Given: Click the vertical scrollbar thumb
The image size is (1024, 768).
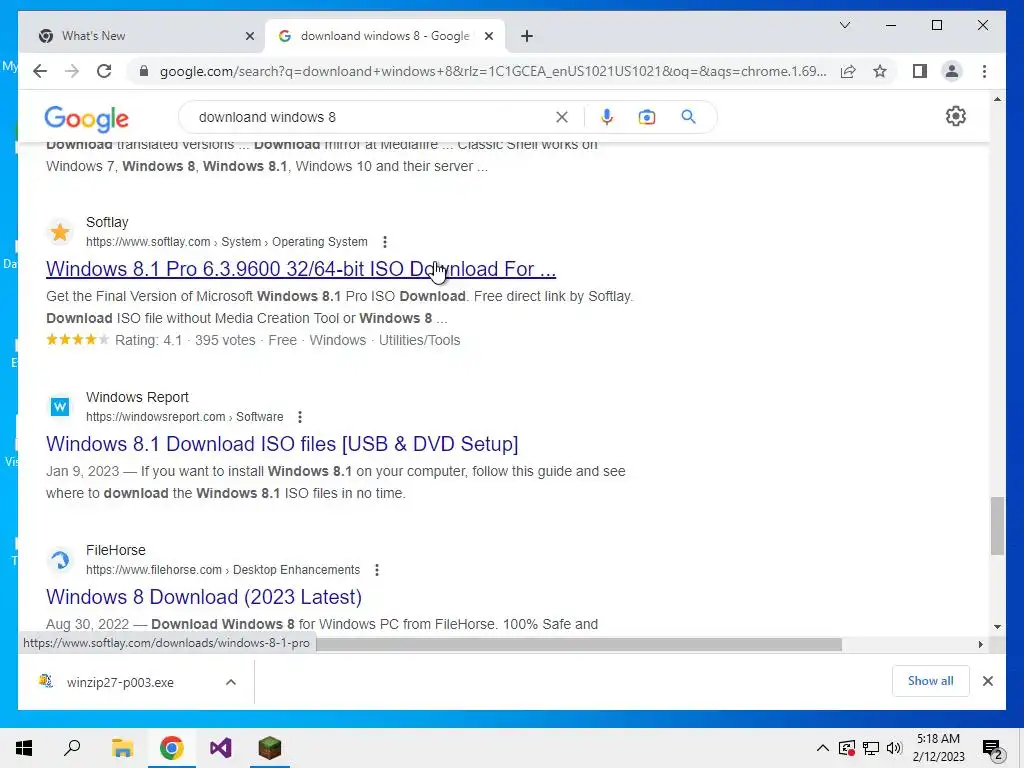Looking at the screenshot, I should pyautogui.click(x=997, y=526).
